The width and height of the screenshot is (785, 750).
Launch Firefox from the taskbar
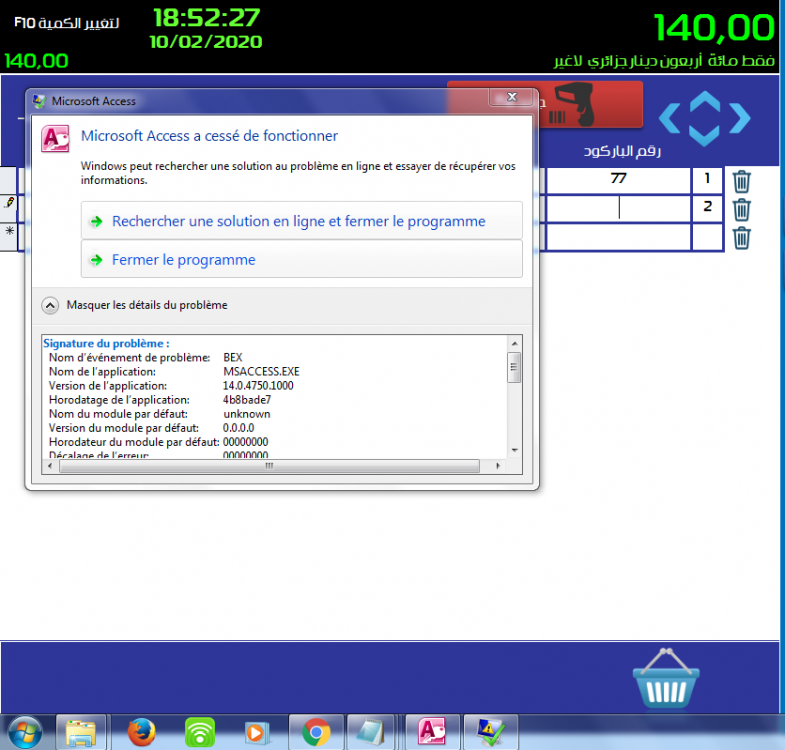click(x=141, y=732)
